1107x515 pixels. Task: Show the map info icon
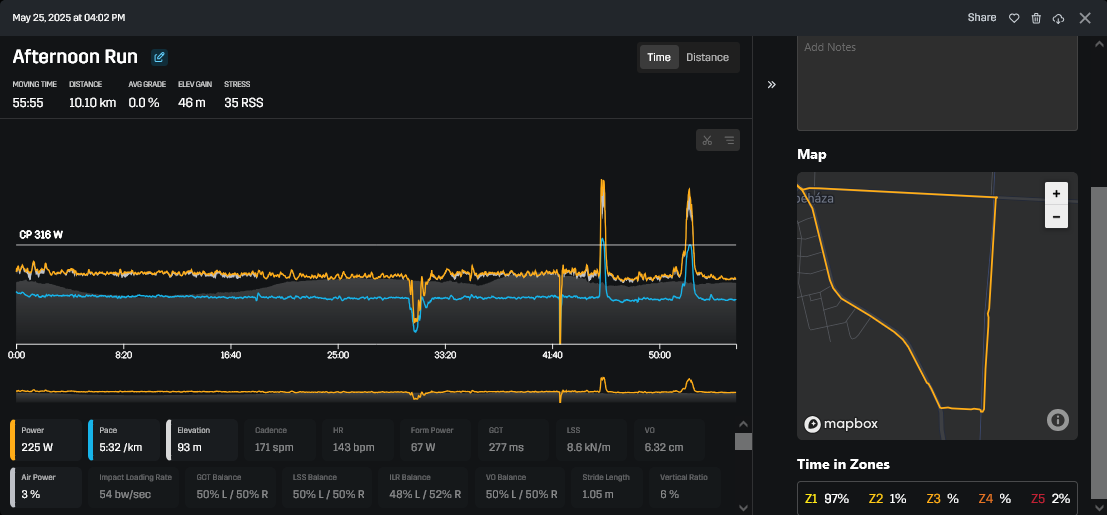click(x=1058, y=420)
